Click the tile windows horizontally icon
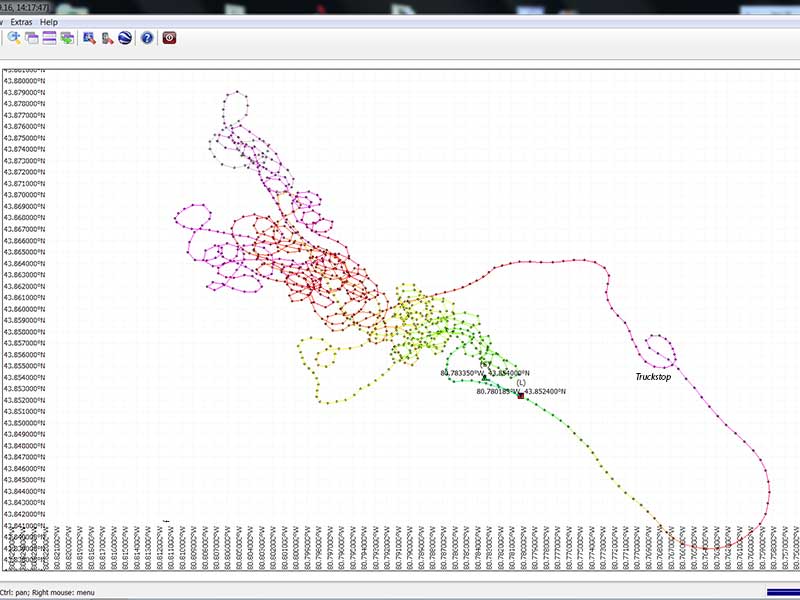 pyautogui.click(x=49, y=38)
